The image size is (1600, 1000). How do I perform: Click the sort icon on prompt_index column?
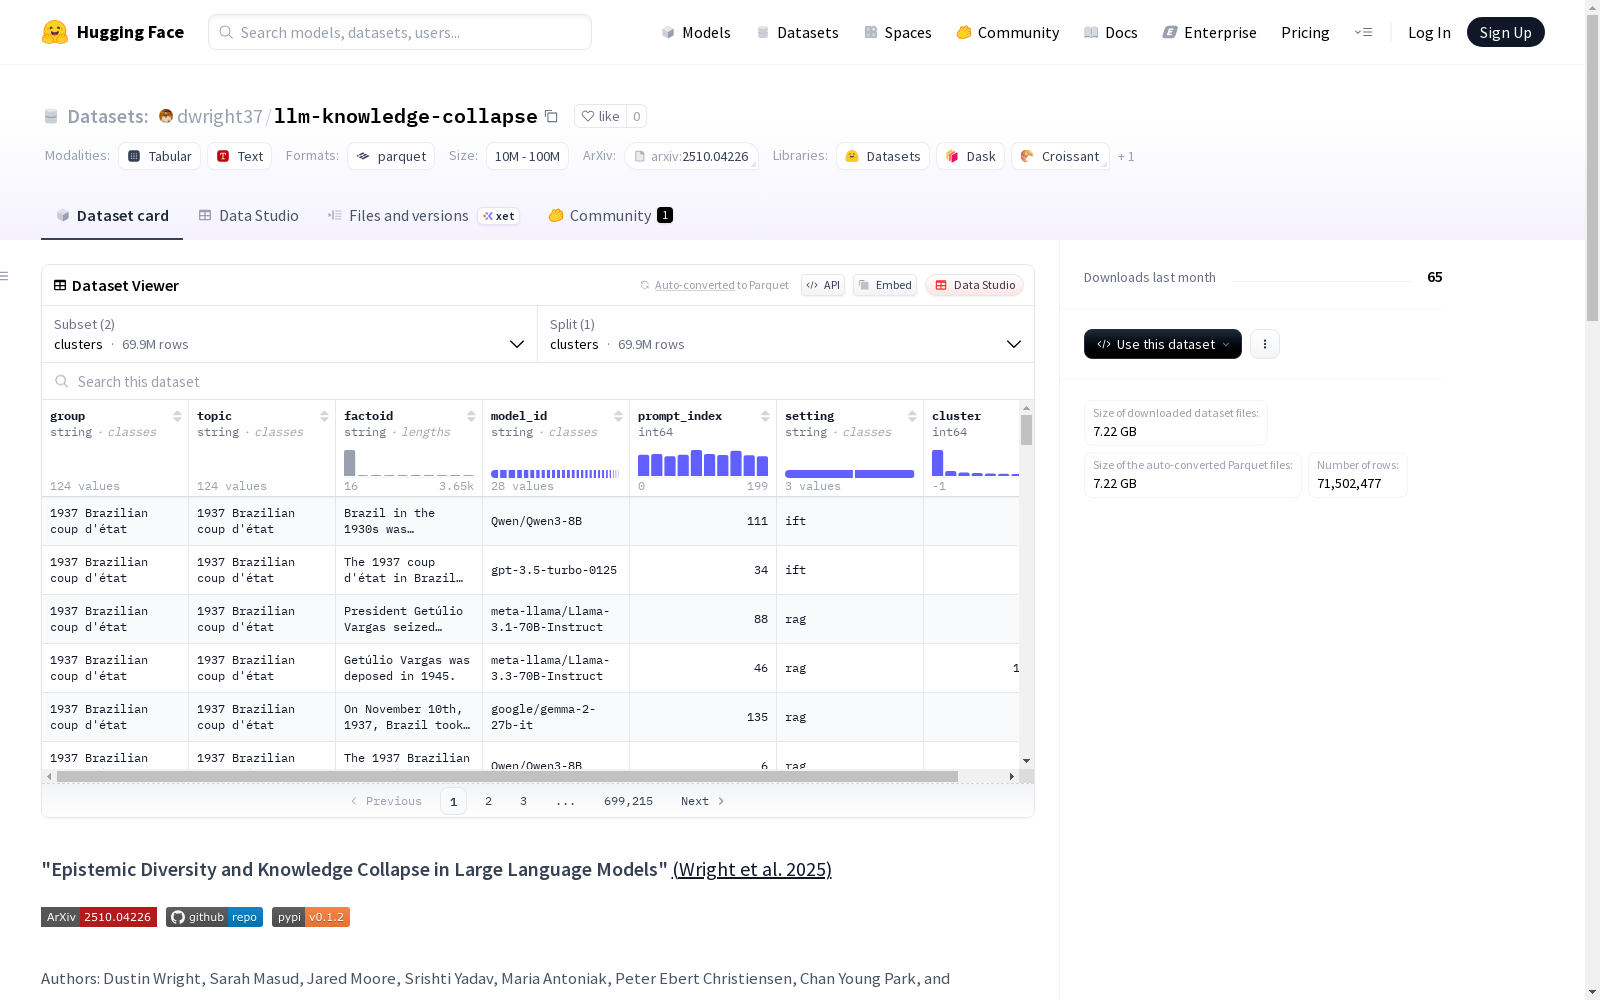click(765, 416)
